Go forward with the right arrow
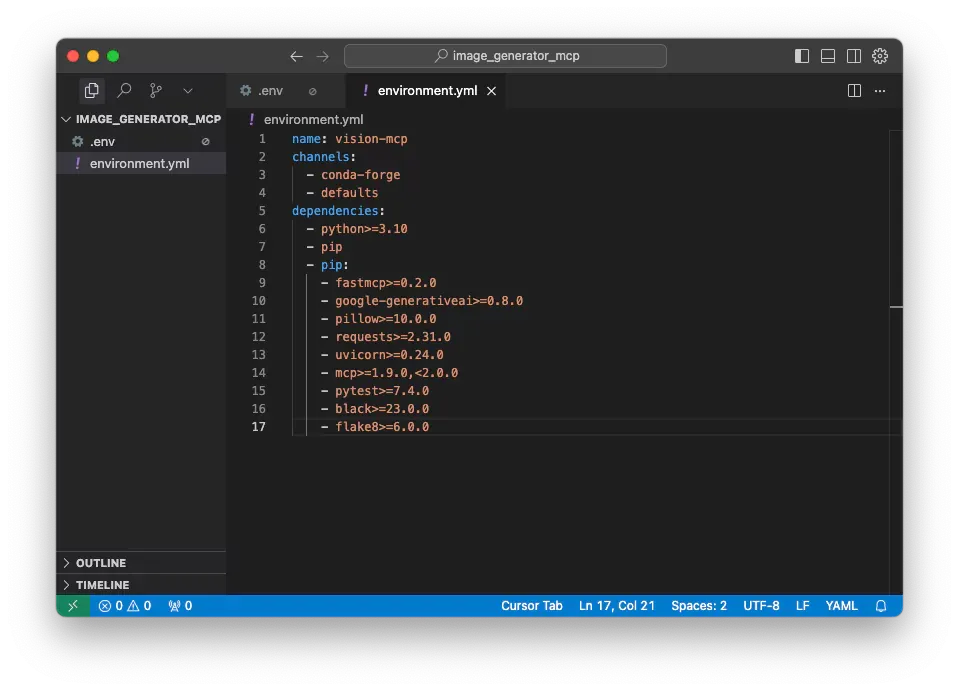Image resolution: width=959 pixels, height=691 pixels. tap(322, 56)
